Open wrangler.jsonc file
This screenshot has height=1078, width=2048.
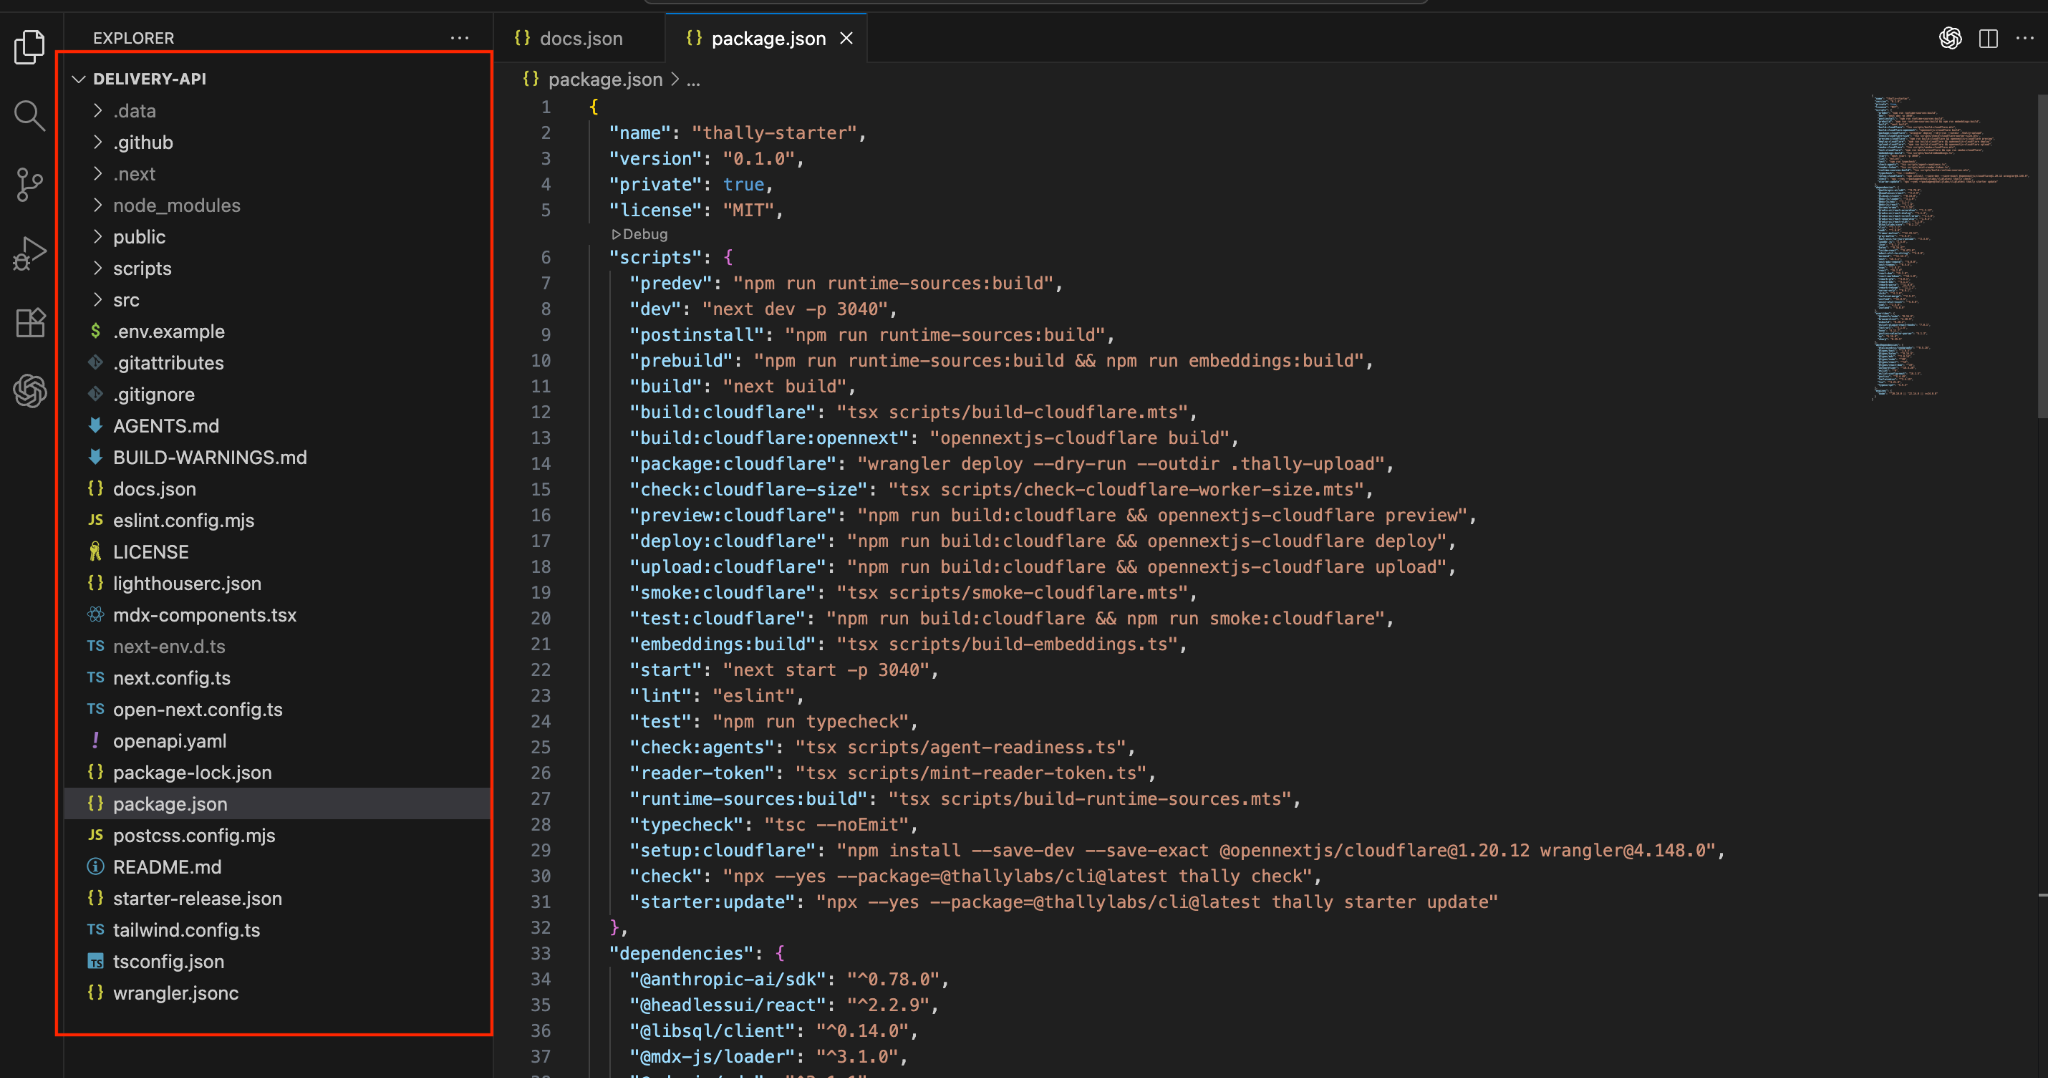(x=277, y=993)
